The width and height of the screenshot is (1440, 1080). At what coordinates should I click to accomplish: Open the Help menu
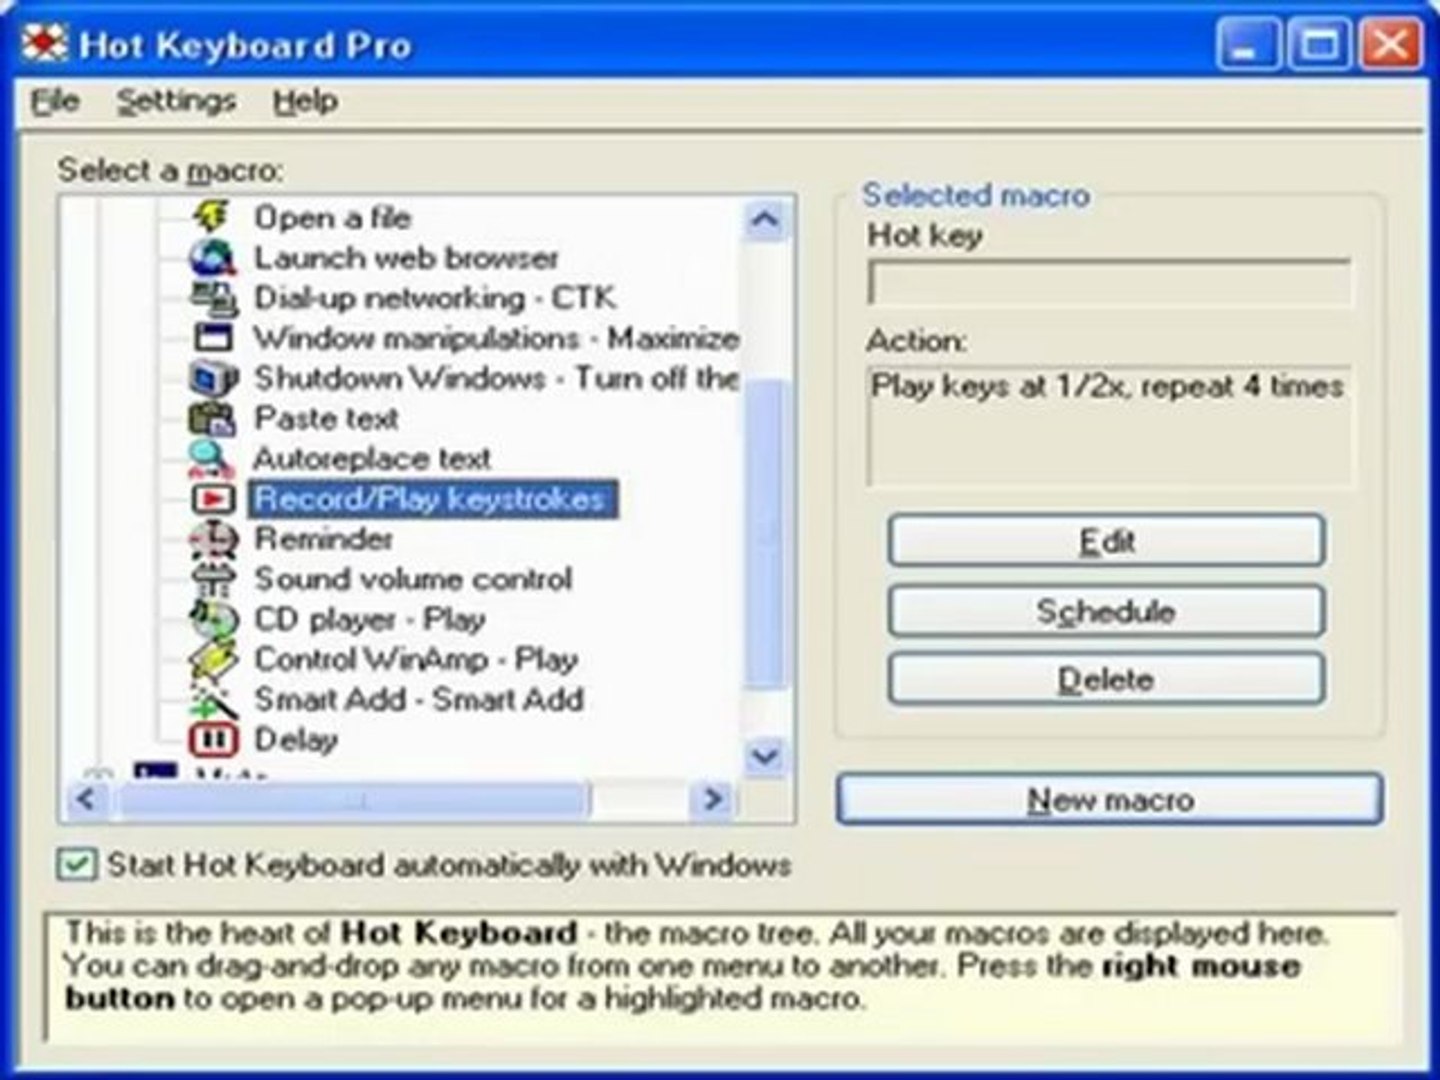[305, 101]
